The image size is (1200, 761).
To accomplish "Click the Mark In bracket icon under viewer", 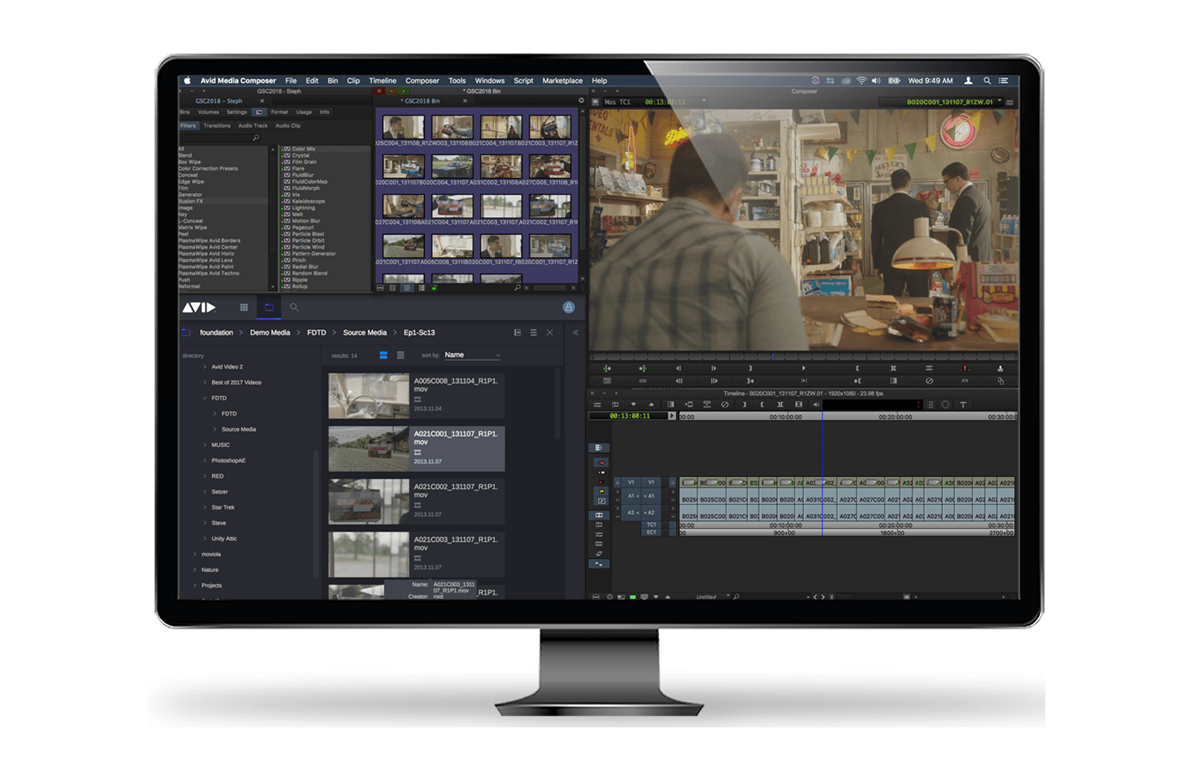I will [857, 368].
